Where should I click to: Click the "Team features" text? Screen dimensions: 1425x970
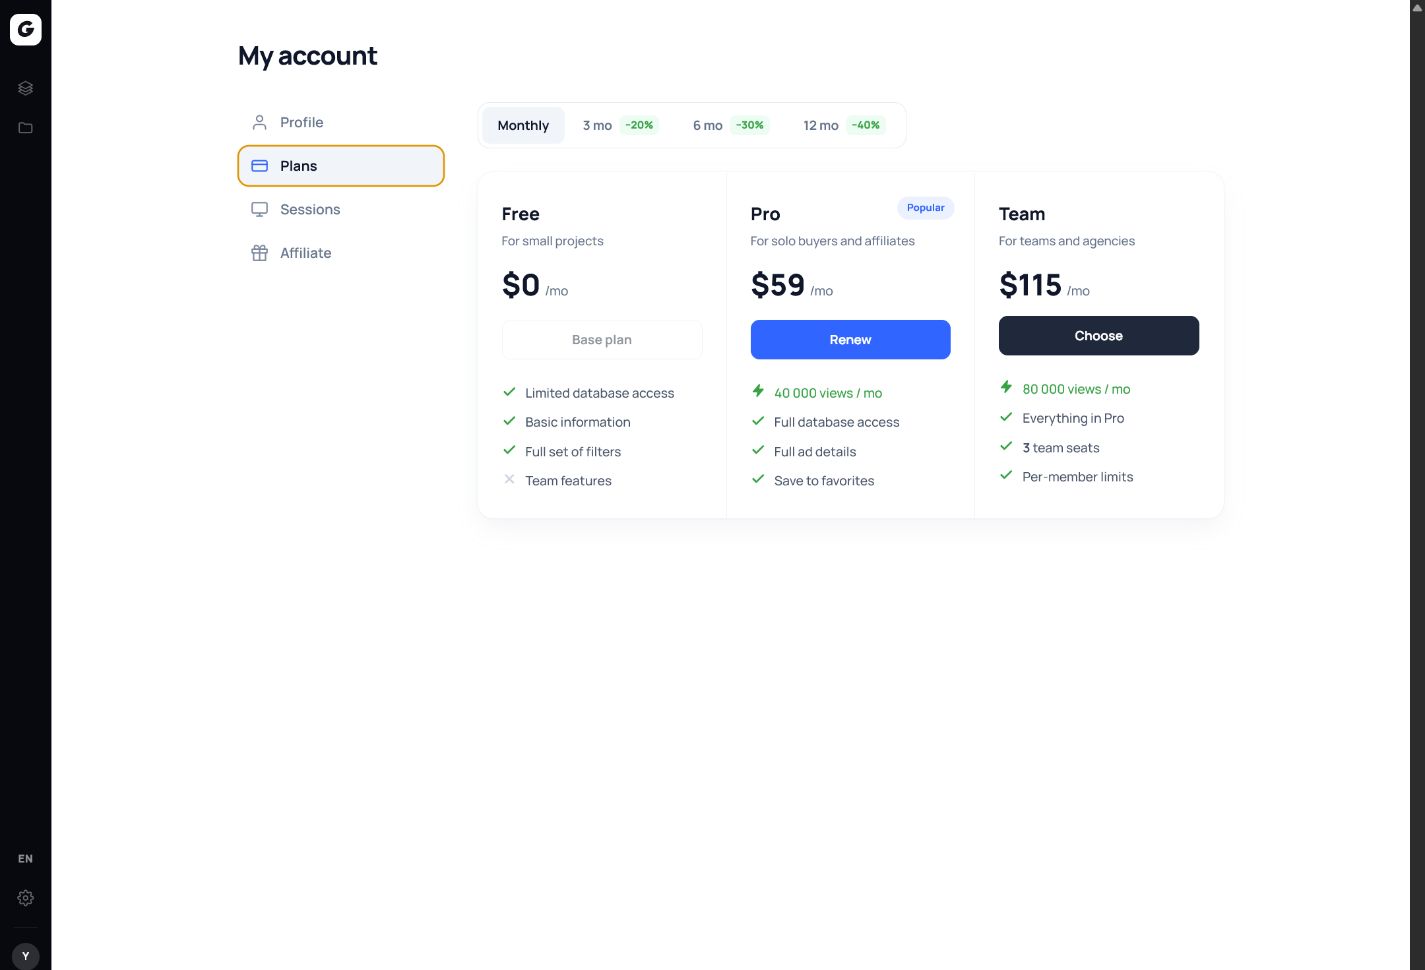tap(568, 481)
